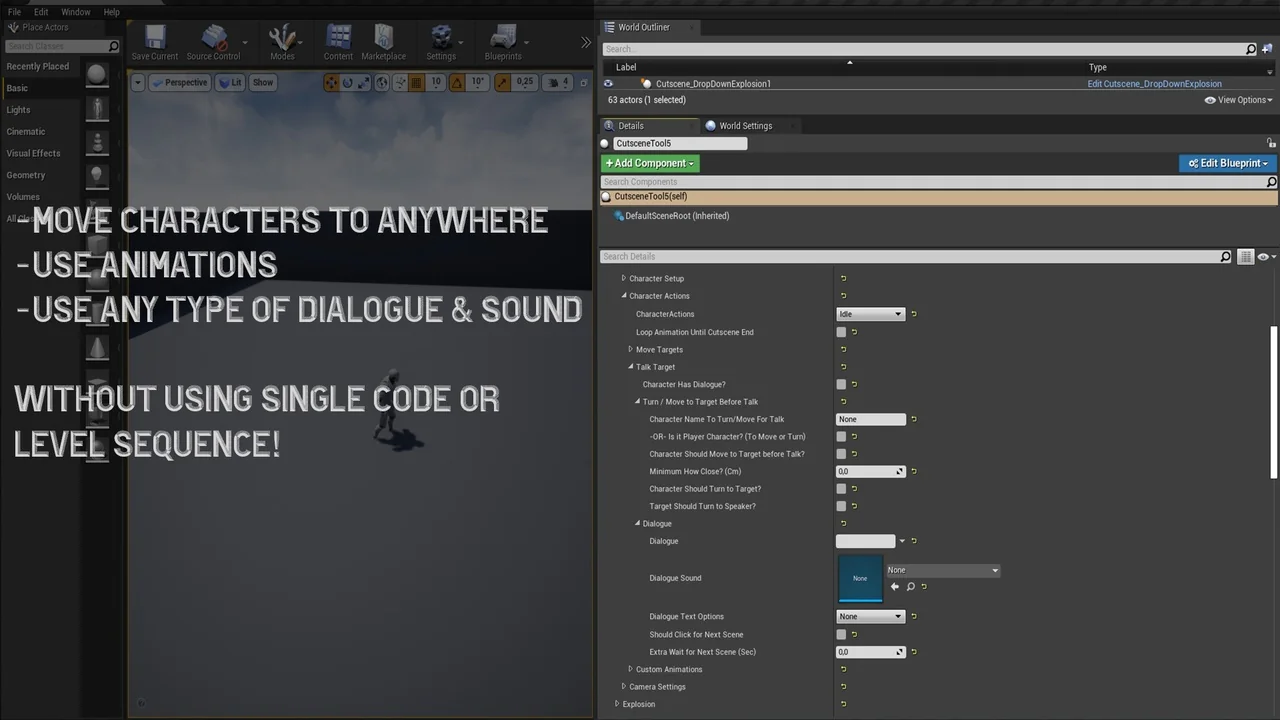Click the Search Details input field
The image size is (1280, 720).
(x=910, y=257)
